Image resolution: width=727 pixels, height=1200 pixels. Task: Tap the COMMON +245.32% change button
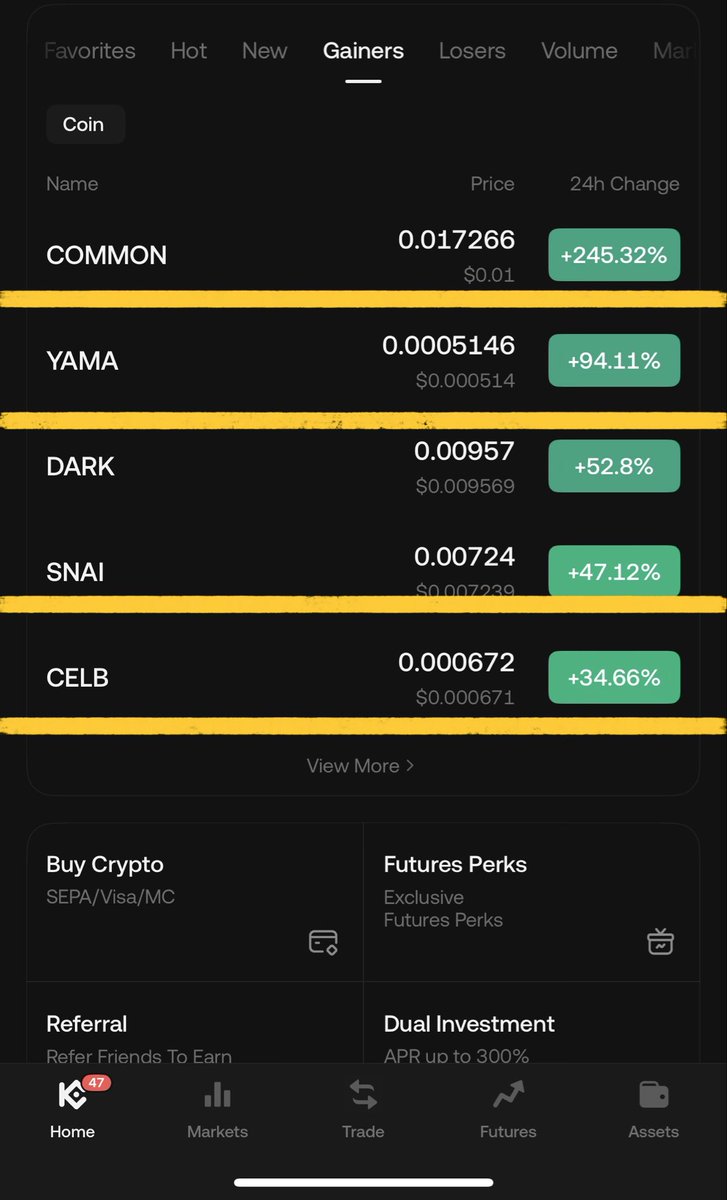click(x=614, y=255)
